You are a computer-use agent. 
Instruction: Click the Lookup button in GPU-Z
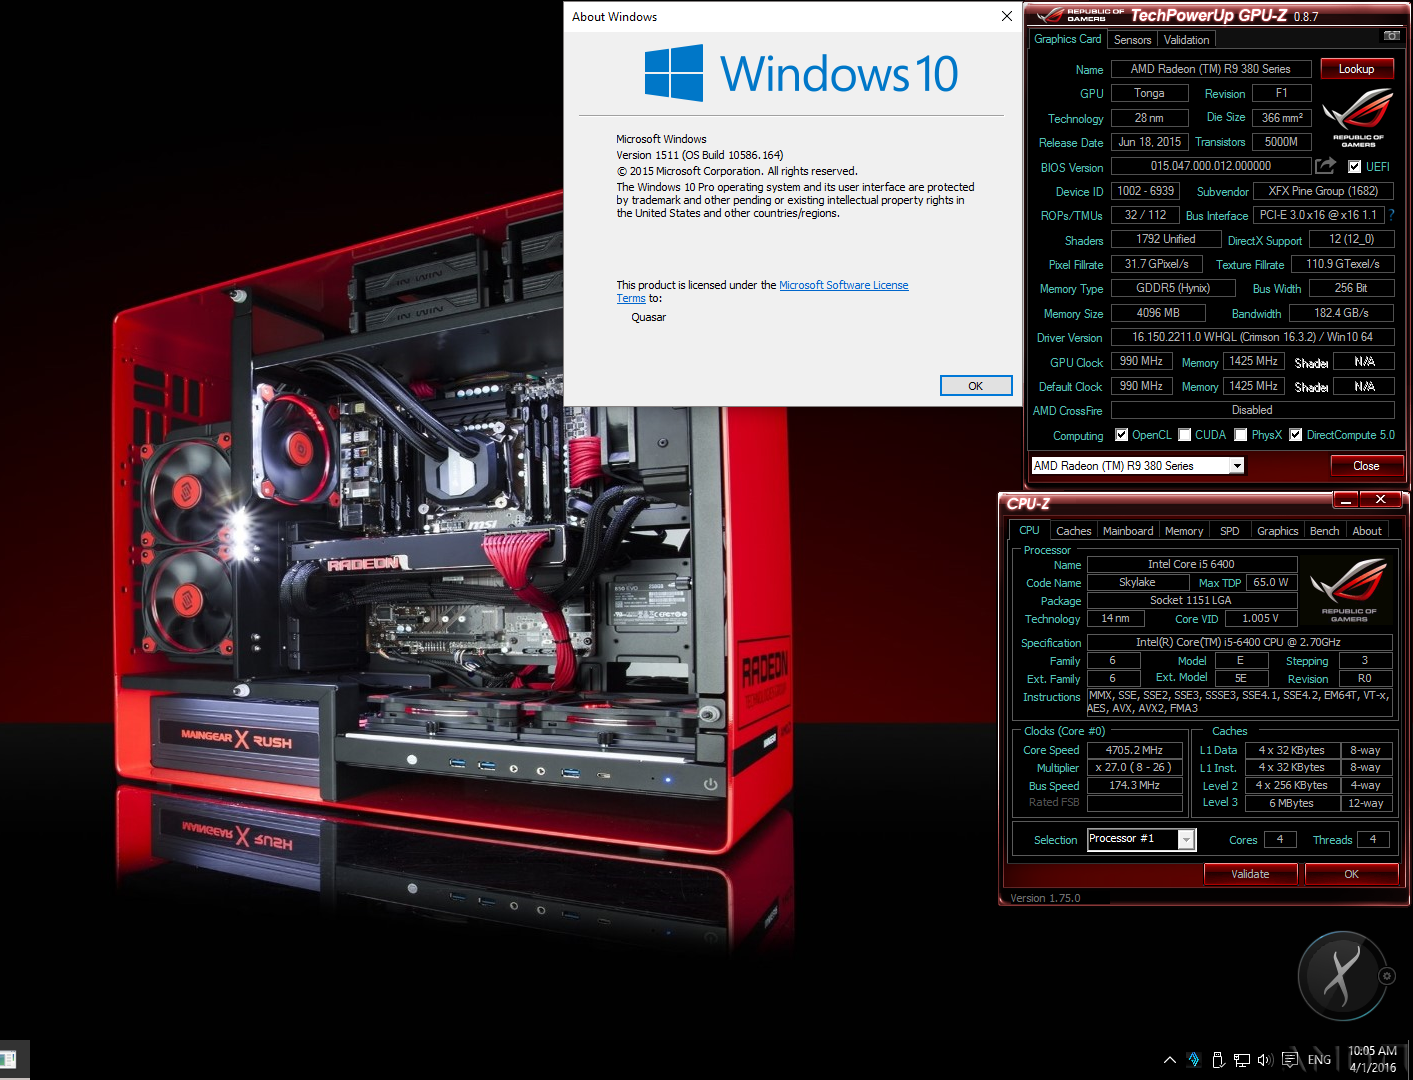[1356, 69]
